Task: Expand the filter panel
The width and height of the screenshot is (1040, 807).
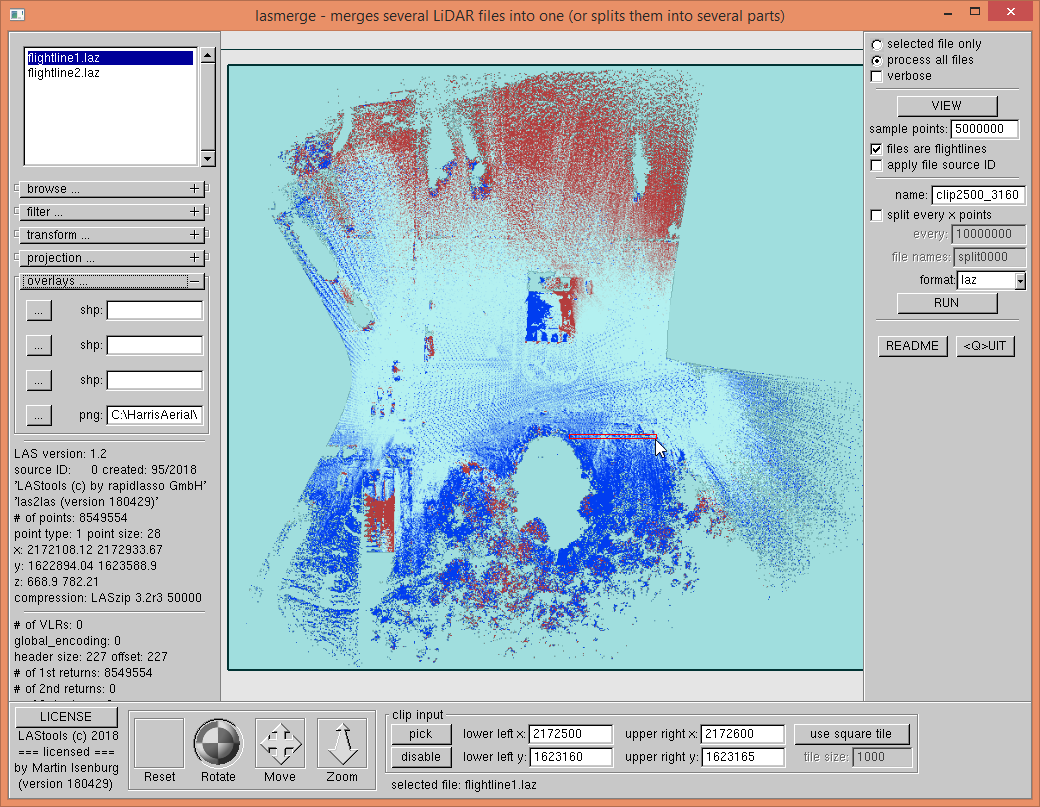Action: 195,212
